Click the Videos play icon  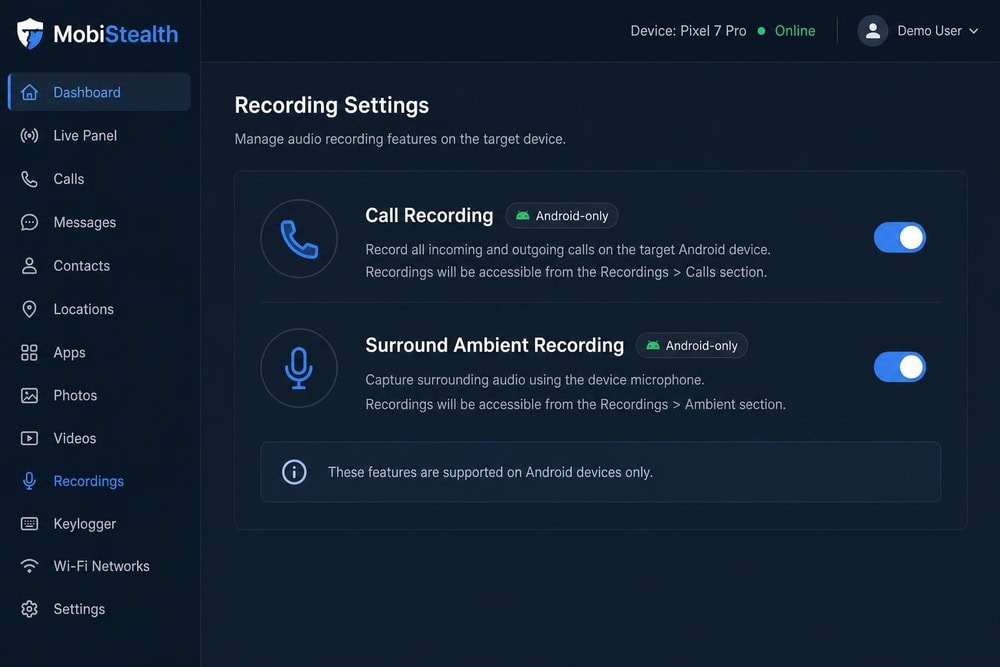point(29,438)
